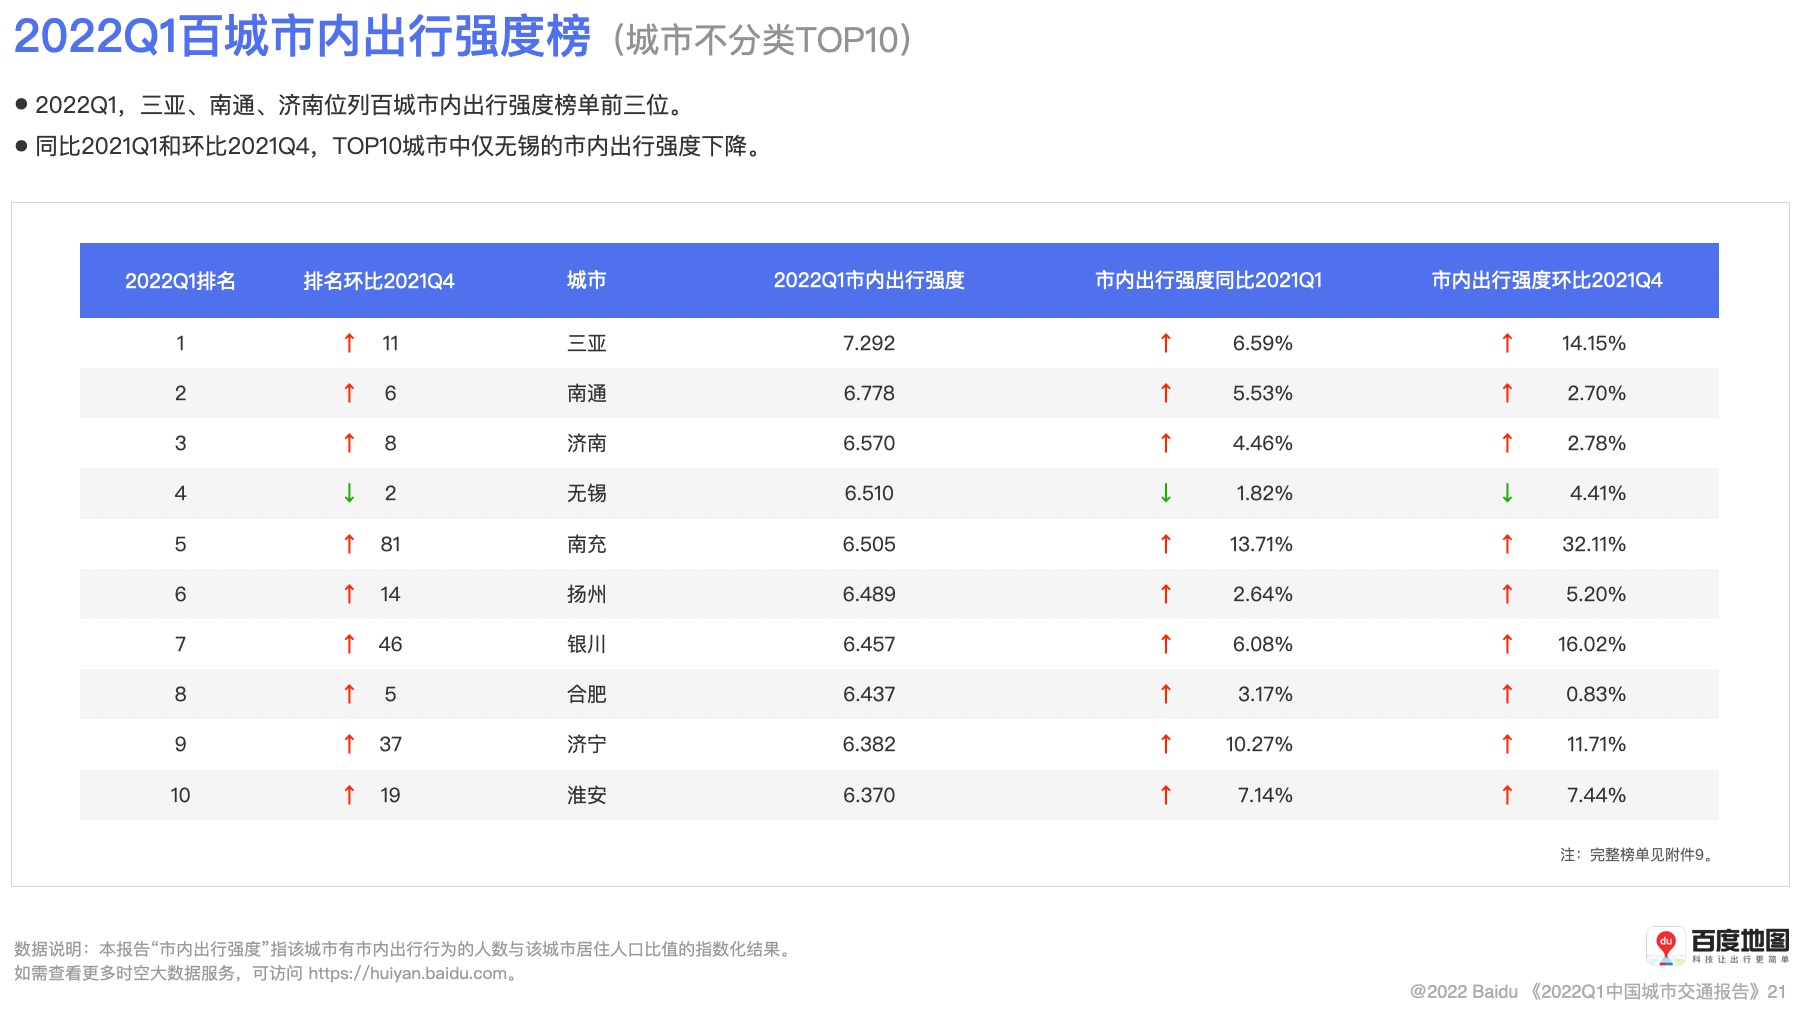Click the Baidu Maps logo icon
Screen dimensions: 1800x1016
point(1665,946)
